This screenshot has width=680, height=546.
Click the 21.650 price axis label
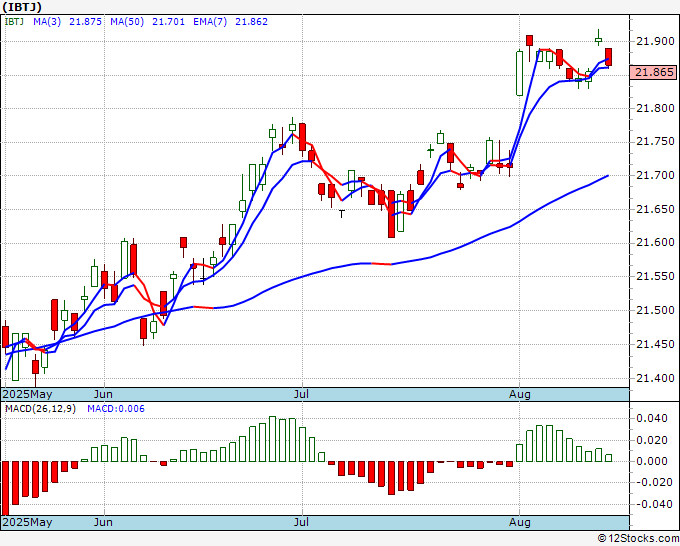655,209
